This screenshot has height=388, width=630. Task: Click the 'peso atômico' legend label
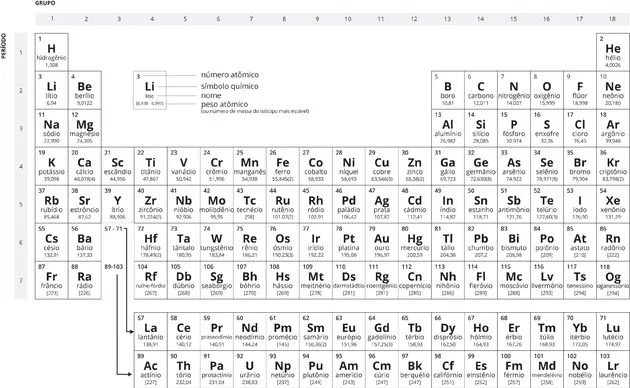[x=225, y=104]
